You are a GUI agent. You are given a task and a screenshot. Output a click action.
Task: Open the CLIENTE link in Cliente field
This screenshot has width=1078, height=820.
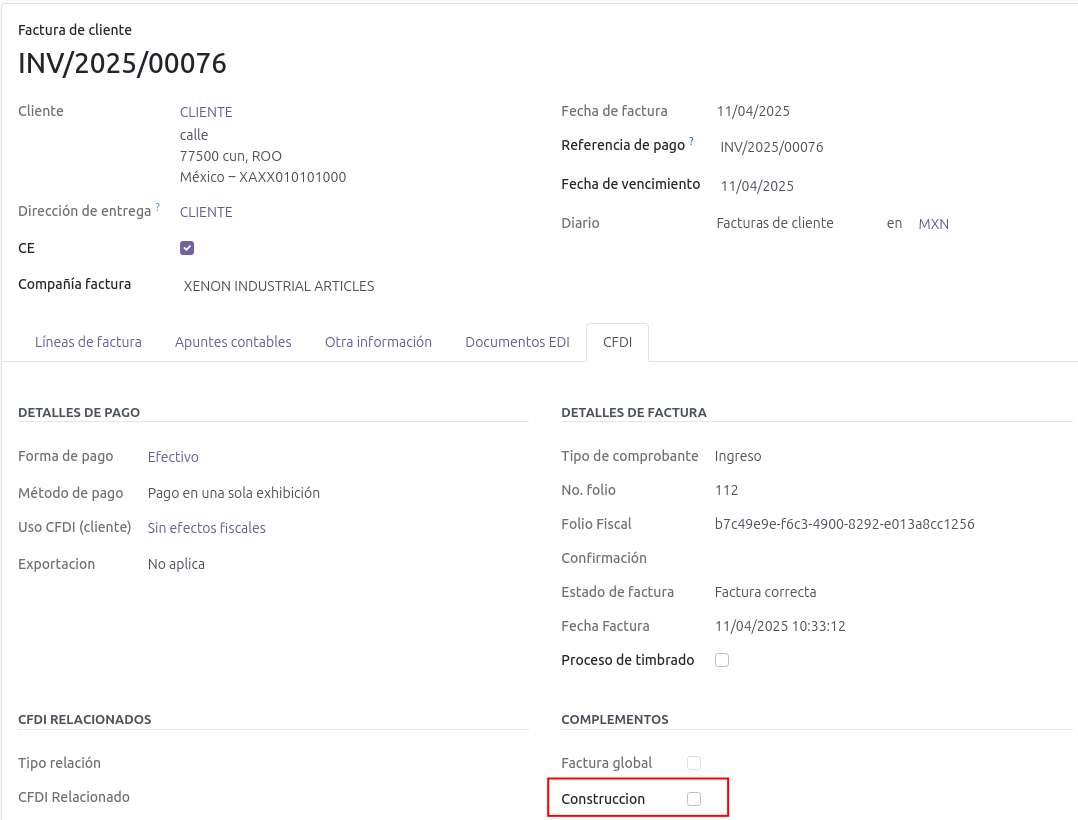pos(206,112)
